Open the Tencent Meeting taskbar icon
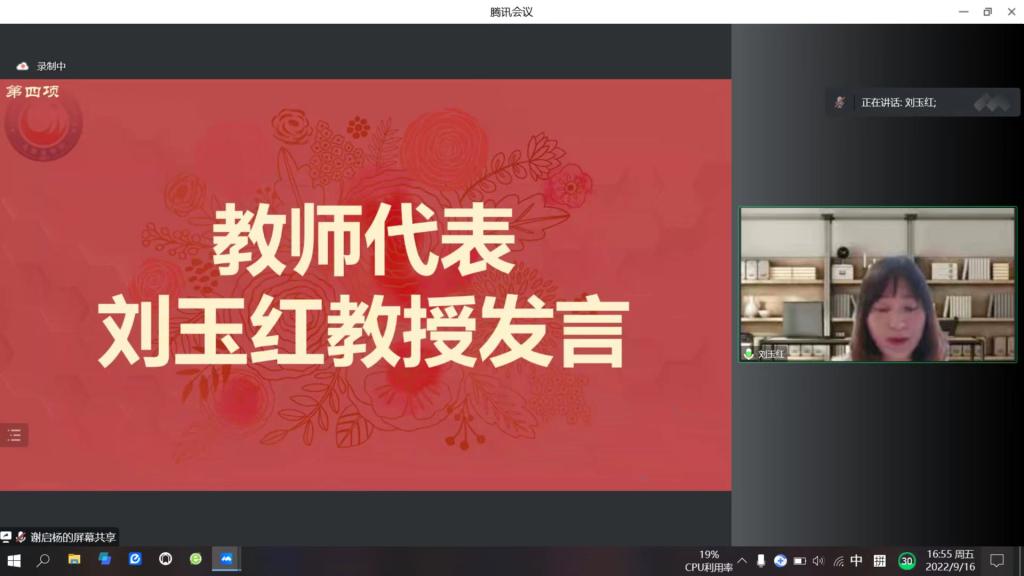Viewport: 1024px width, 576px height. [226, 560]
